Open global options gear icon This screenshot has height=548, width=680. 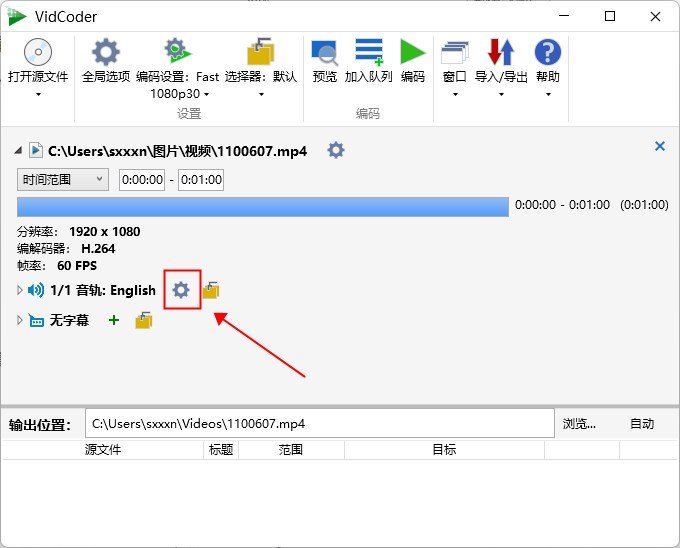106,52
